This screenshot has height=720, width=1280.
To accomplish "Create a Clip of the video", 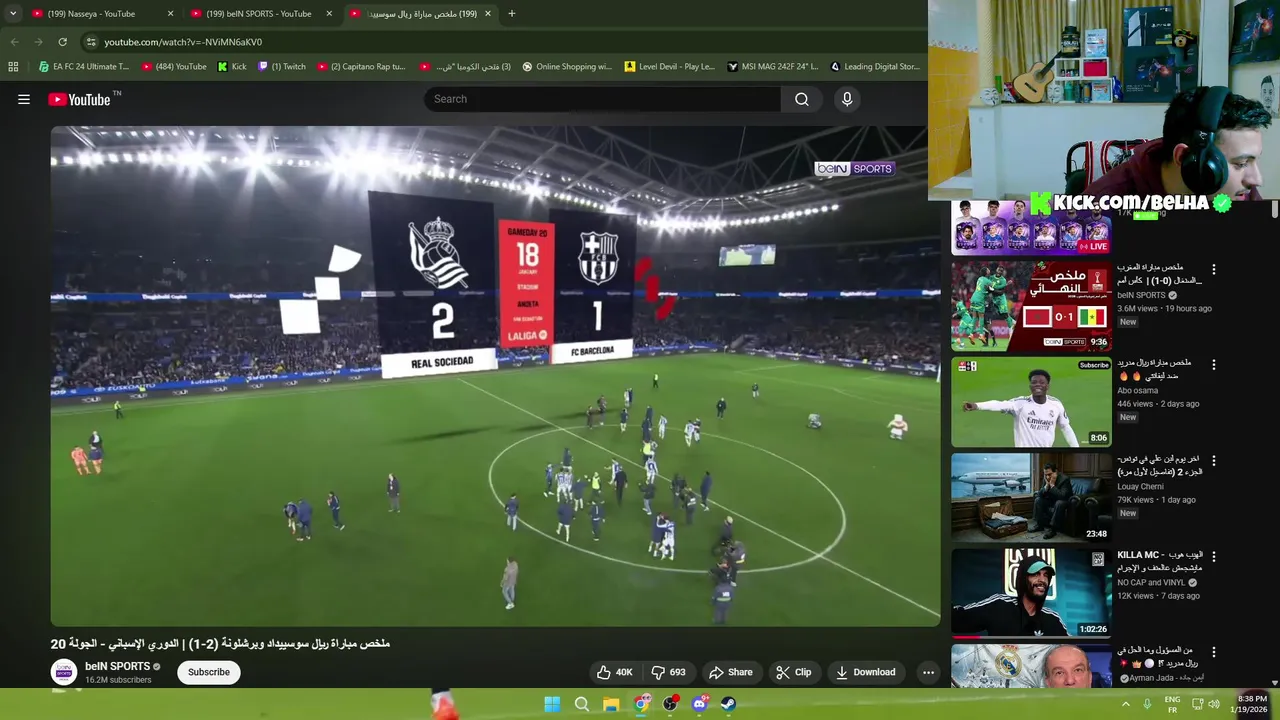I will coord(793,672).
